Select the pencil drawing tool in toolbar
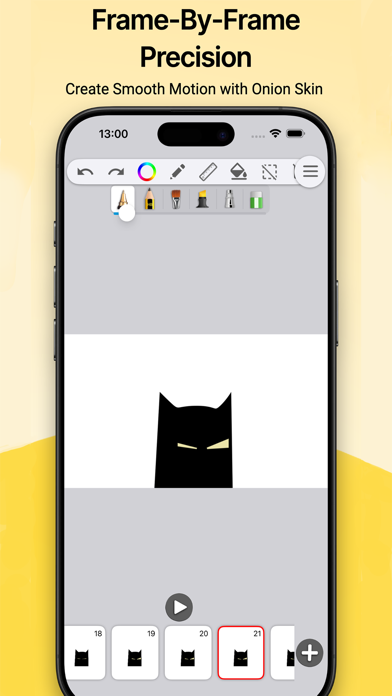The width and height of the screenshot is (392, 696). (178, 172)
